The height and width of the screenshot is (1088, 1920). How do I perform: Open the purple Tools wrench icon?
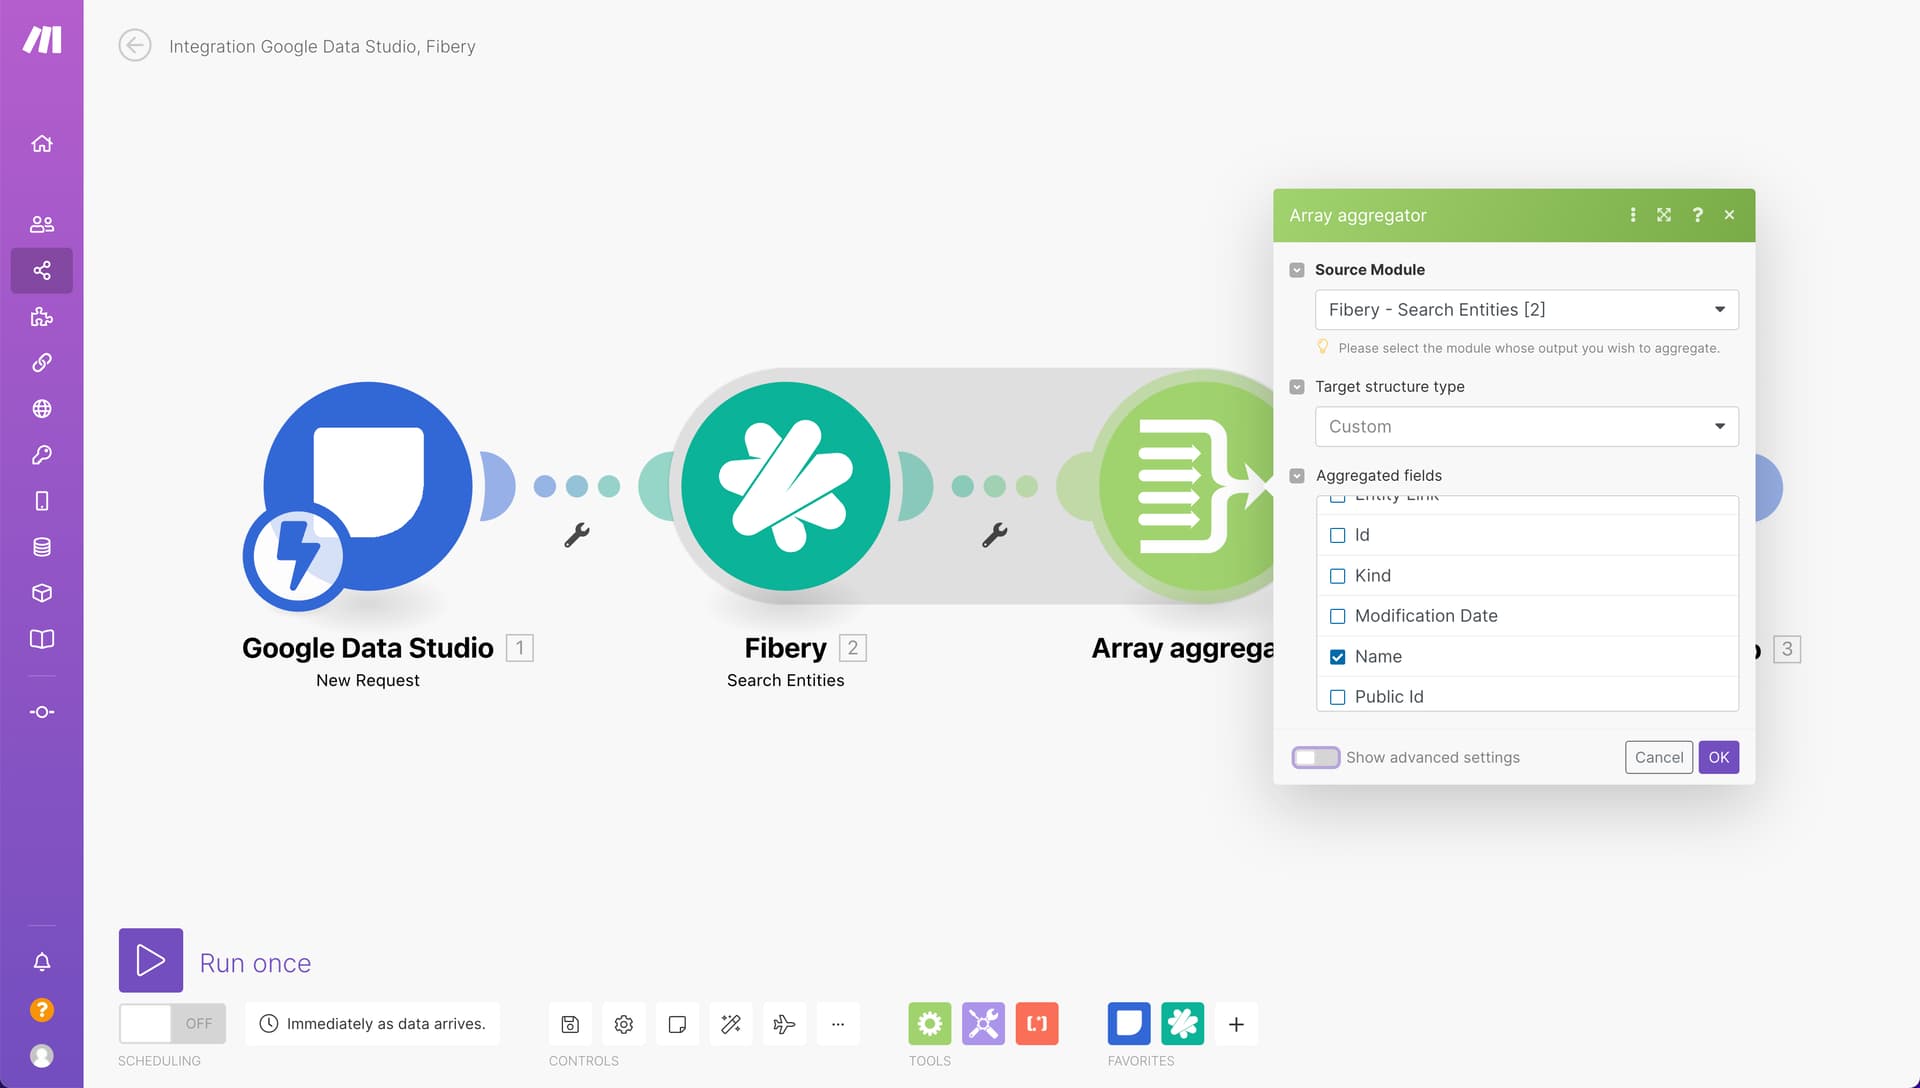(984, 1024)
